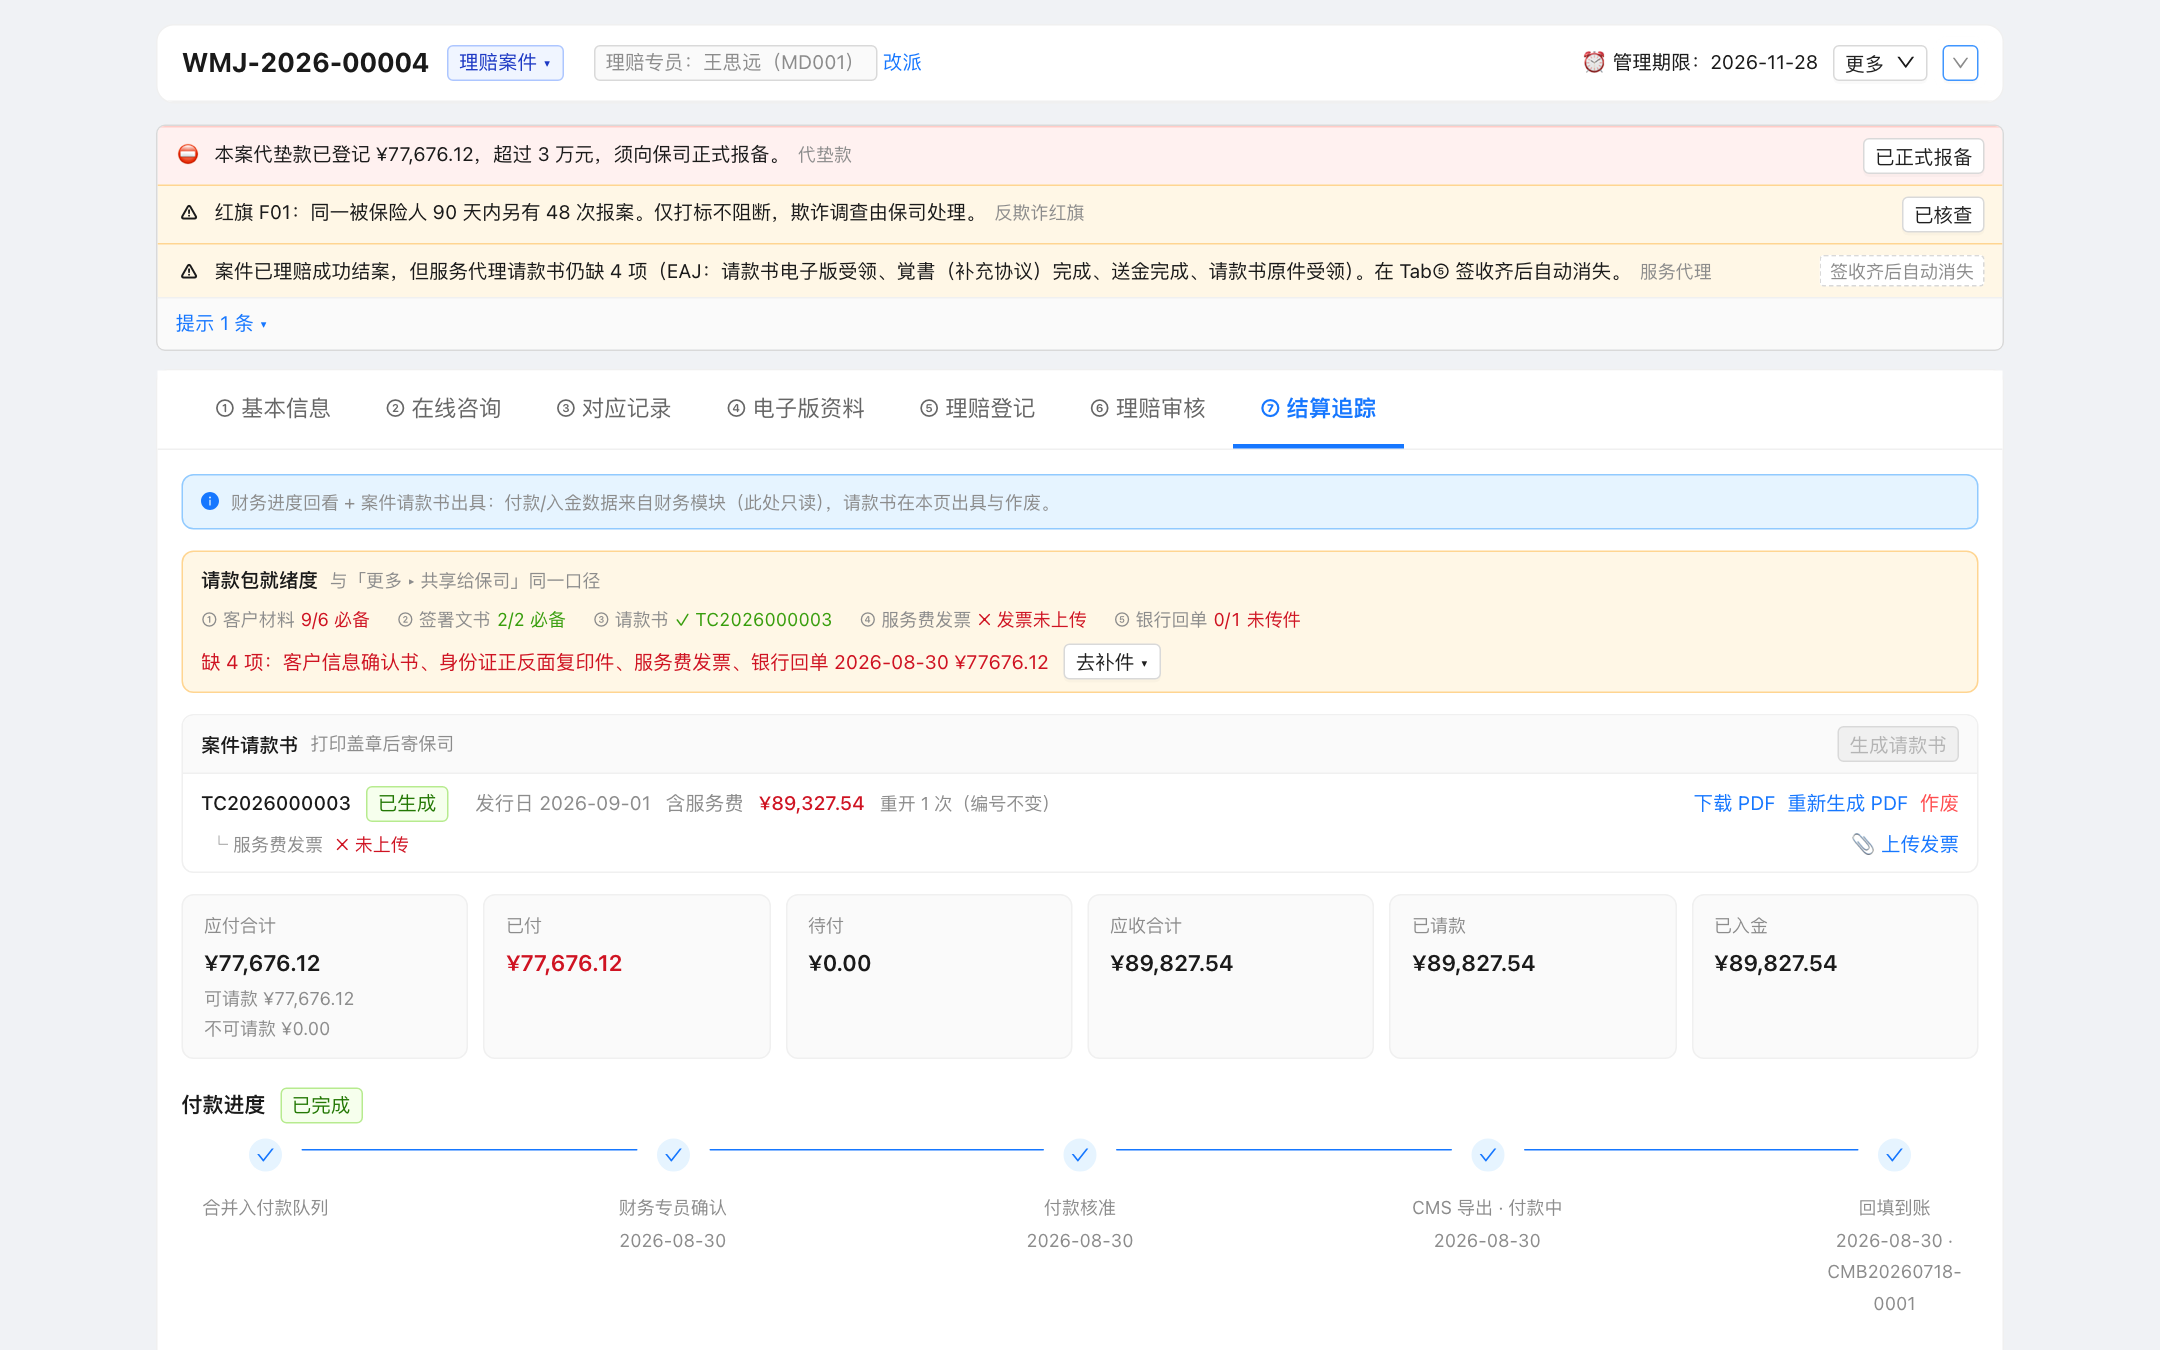Switch to the 电子版资料 tab
Image resolution: width=2160 pixels, height=1350 pixels.
click(x=796, y=408)
